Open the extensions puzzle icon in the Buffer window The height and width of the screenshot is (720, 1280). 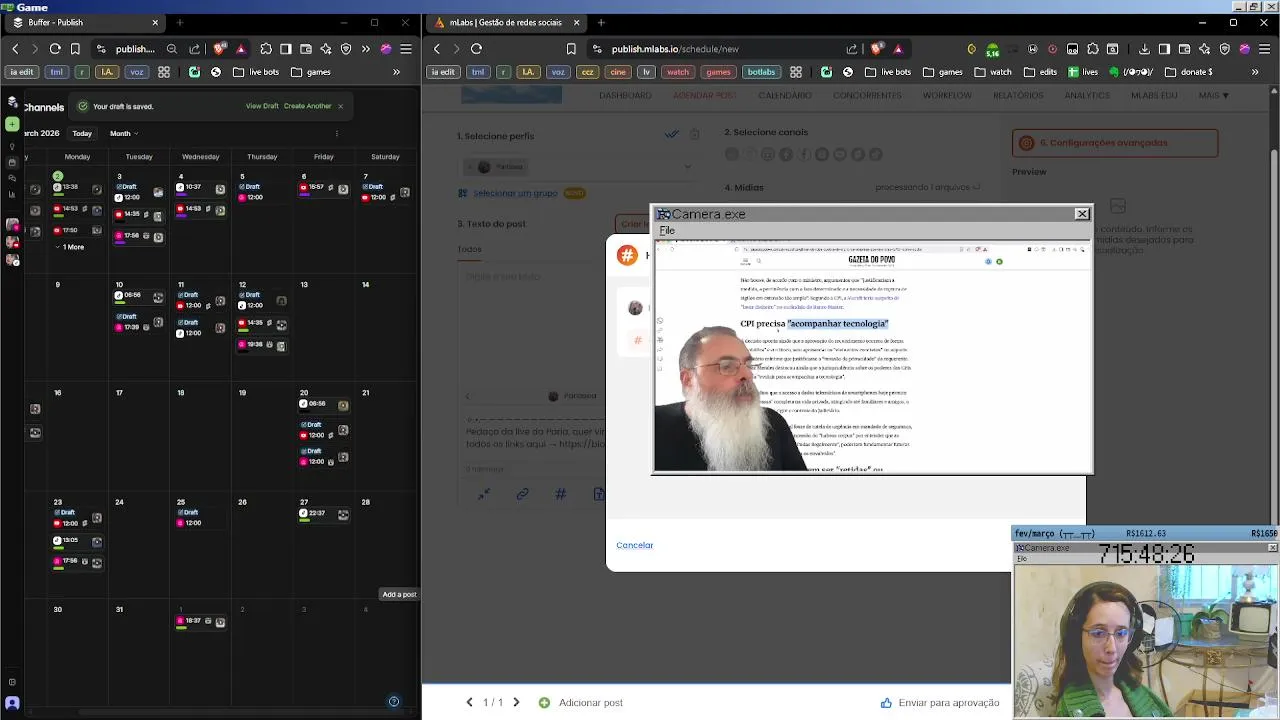266,48
